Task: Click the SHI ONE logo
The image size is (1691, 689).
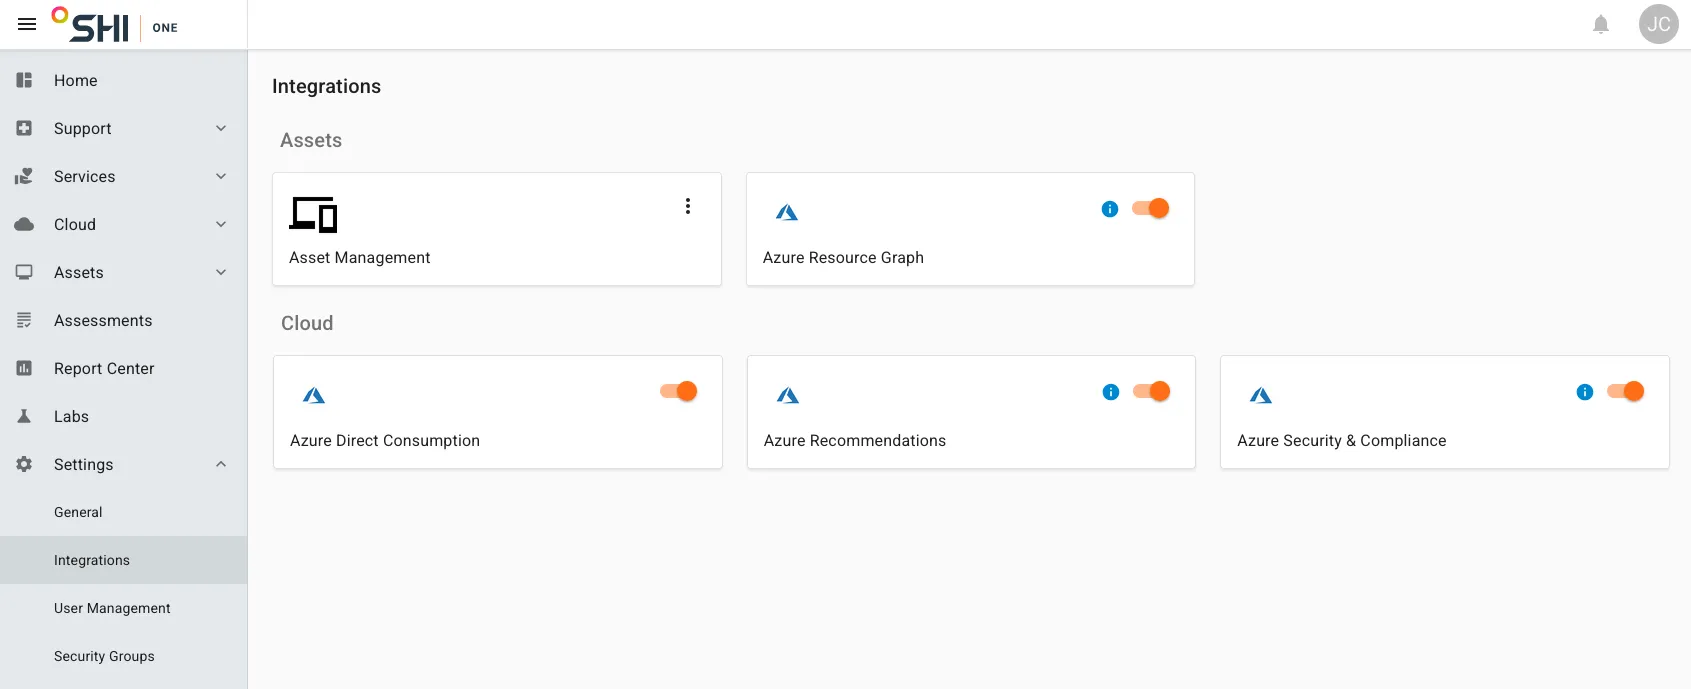Action: 115,25
